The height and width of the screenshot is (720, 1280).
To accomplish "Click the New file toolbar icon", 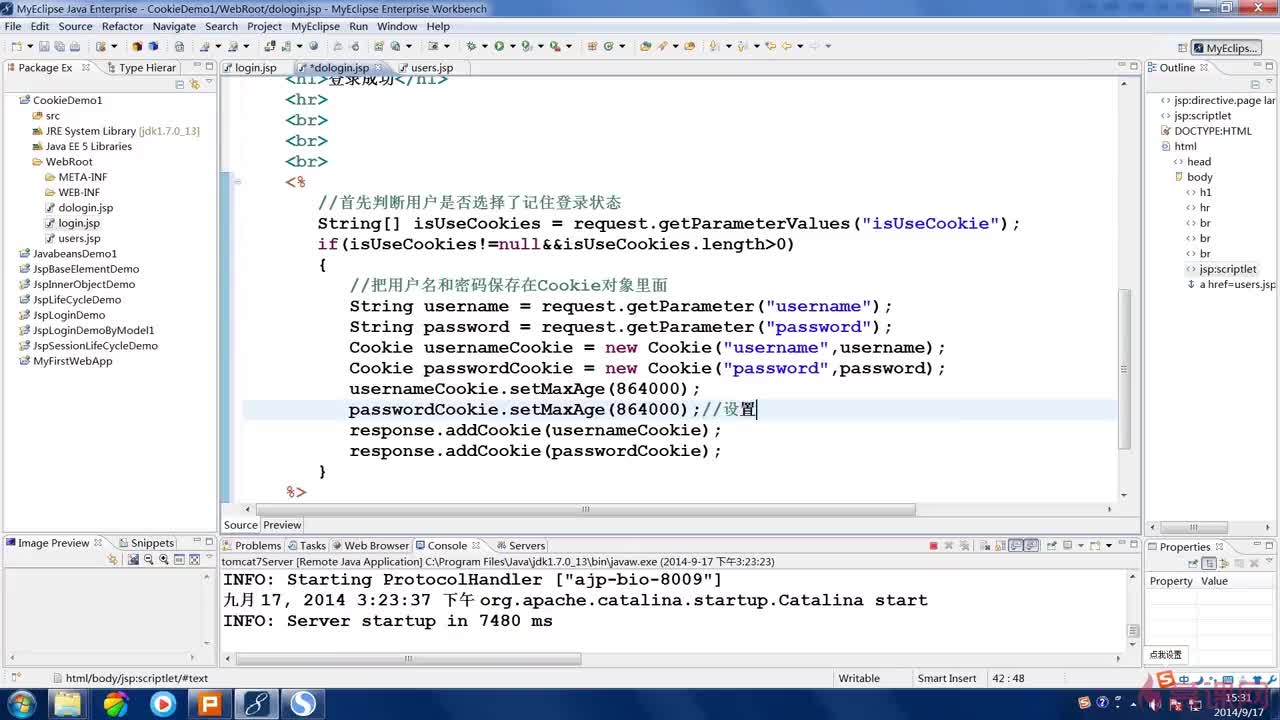I will (15, 46).
